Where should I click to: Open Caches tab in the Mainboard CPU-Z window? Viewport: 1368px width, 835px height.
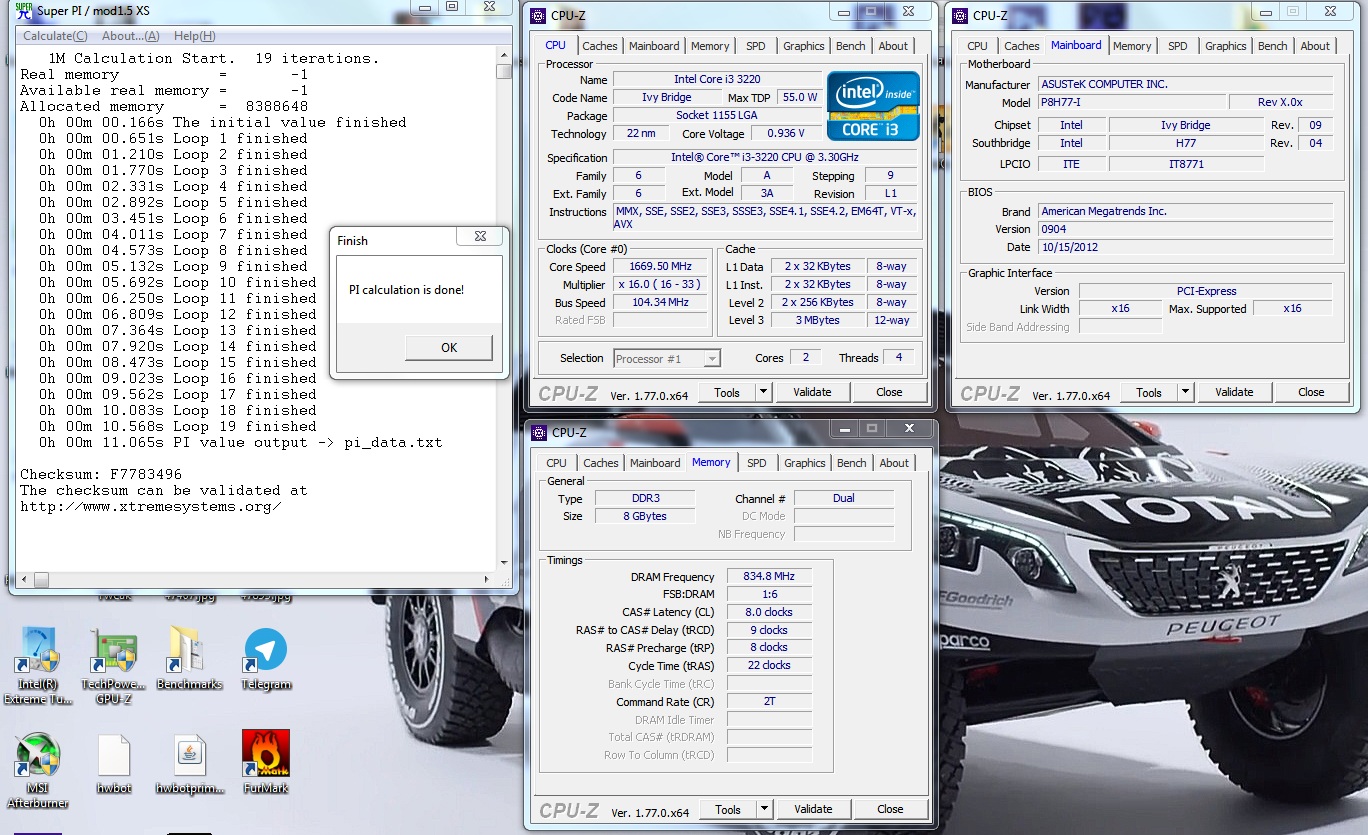pyautogui.click(x=1022, y=46)
